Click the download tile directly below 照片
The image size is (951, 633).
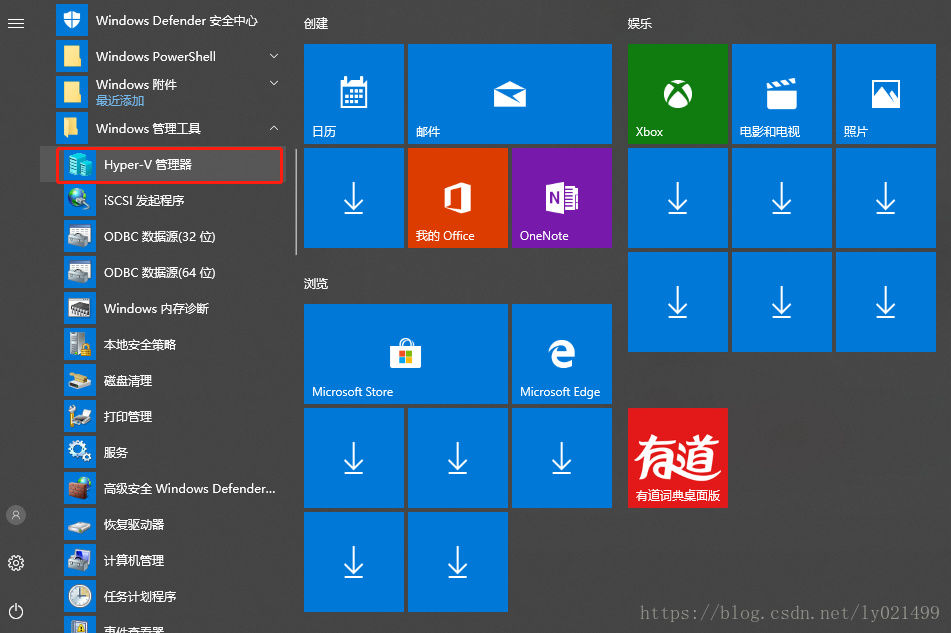pyautogui.click(x=885, y=198)
